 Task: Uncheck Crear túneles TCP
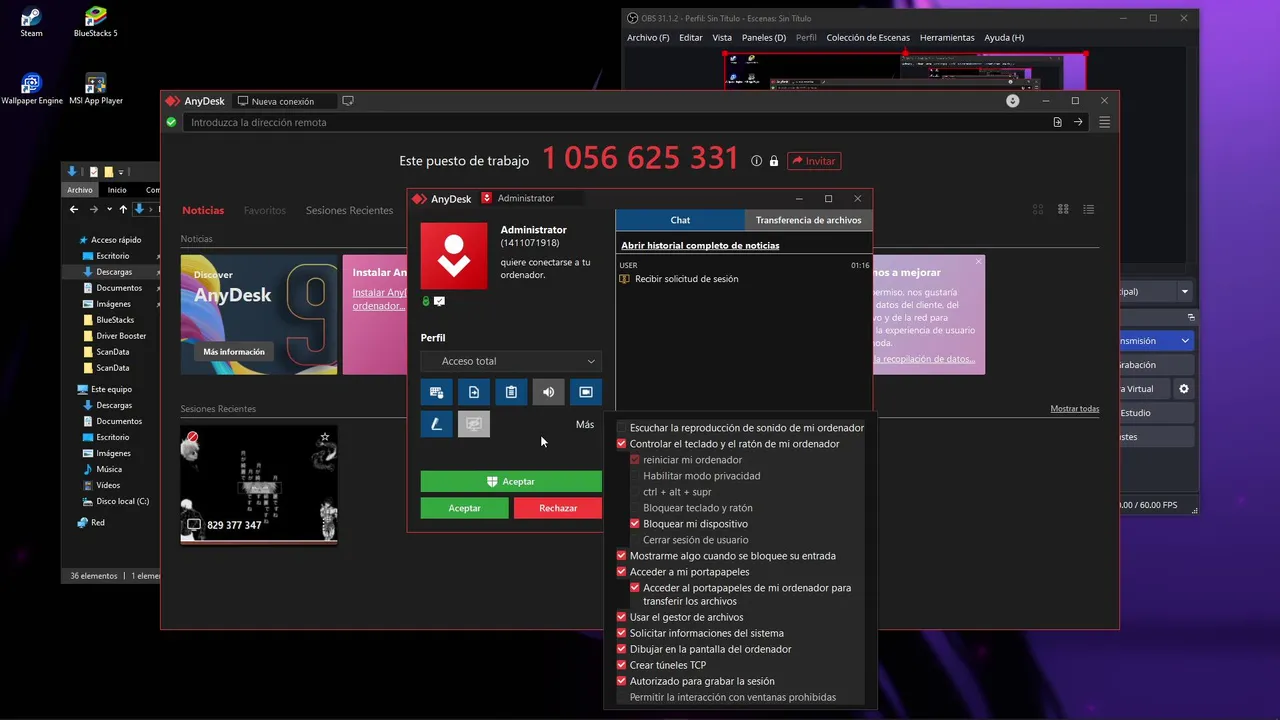tap(622, 665)
